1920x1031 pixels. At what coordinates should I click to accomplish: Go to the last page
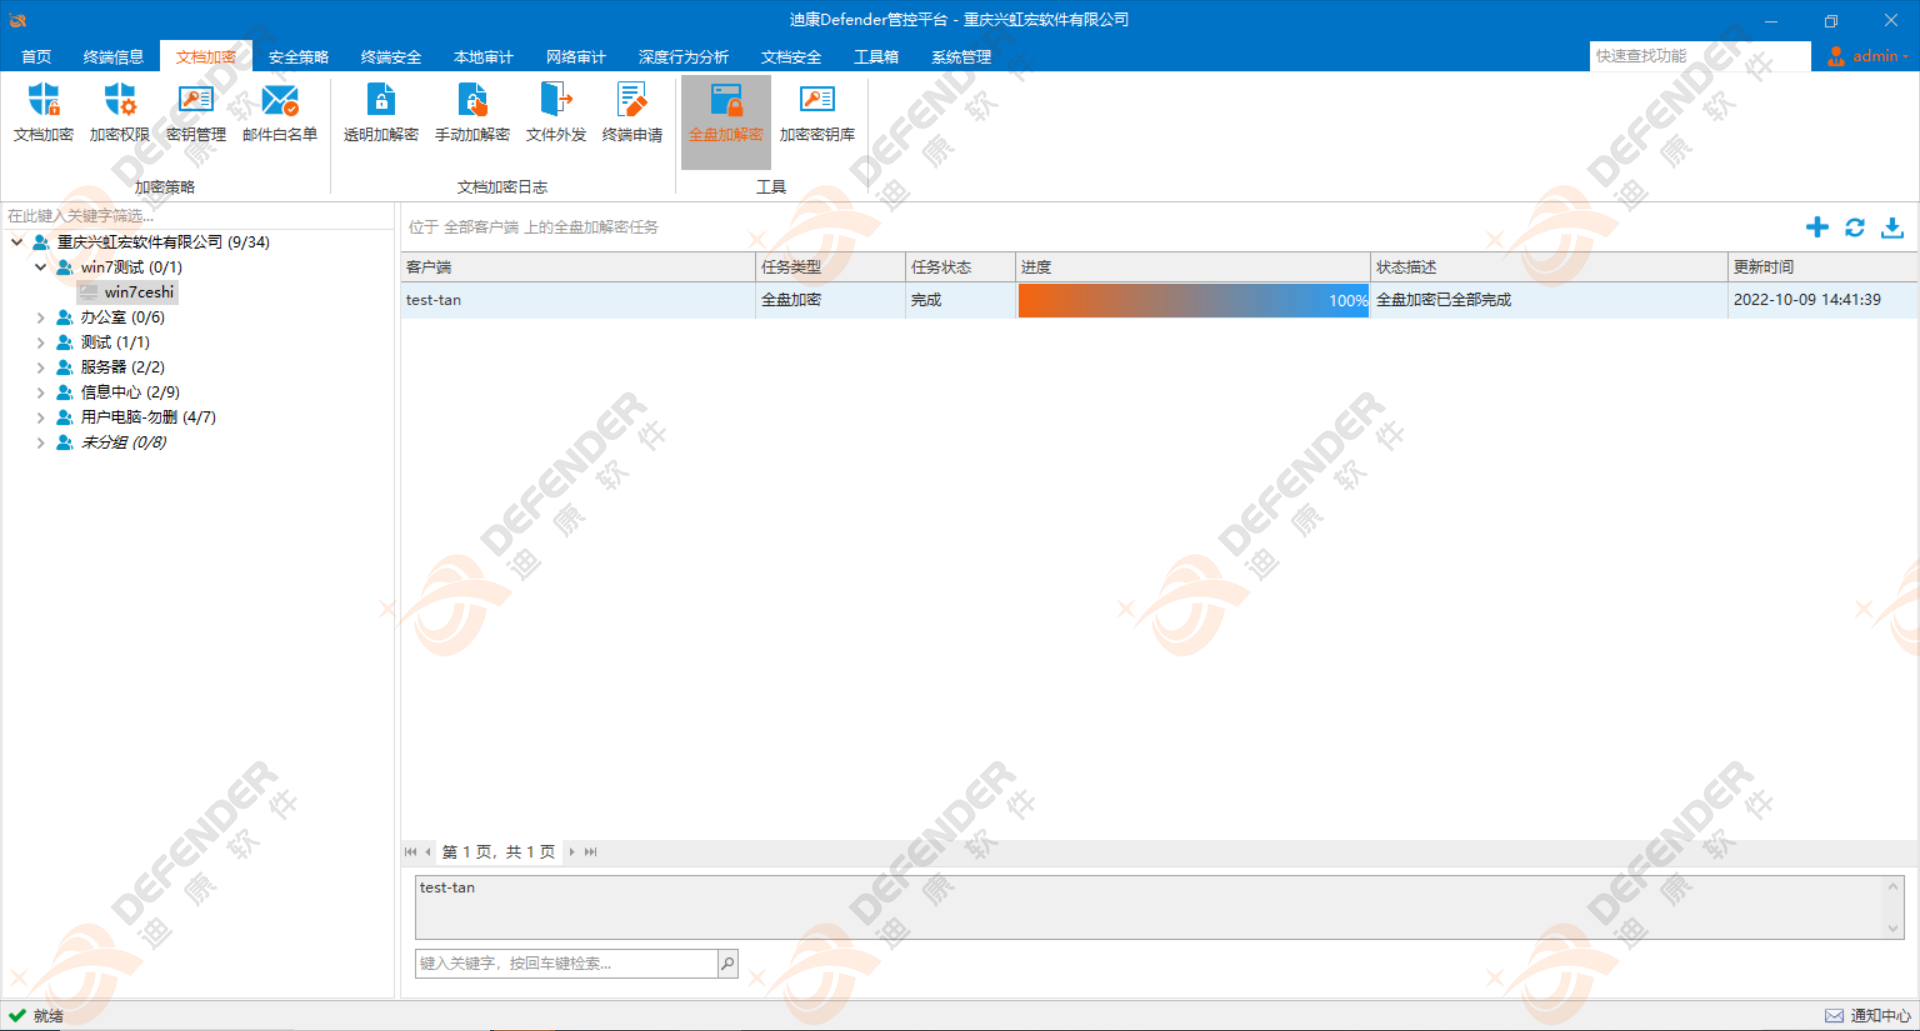(590, 852)
